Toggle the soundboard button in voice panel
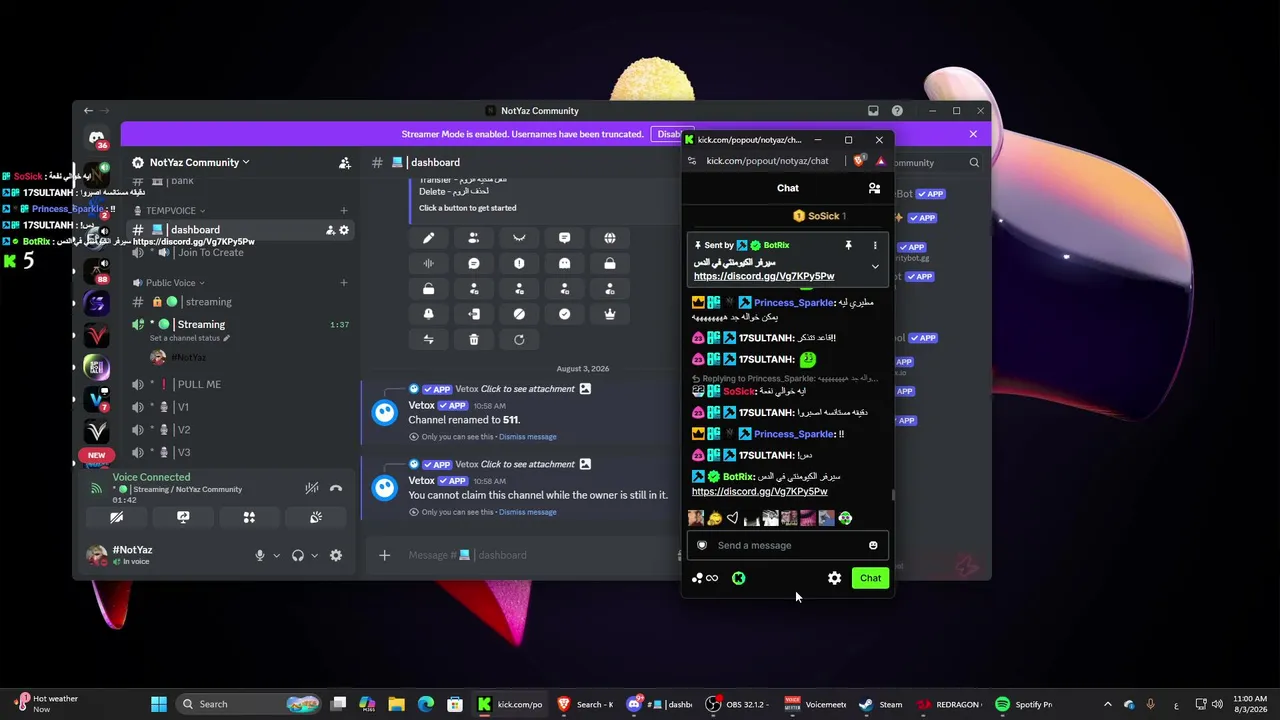1280x720 pixels. (x=316, y=517)
